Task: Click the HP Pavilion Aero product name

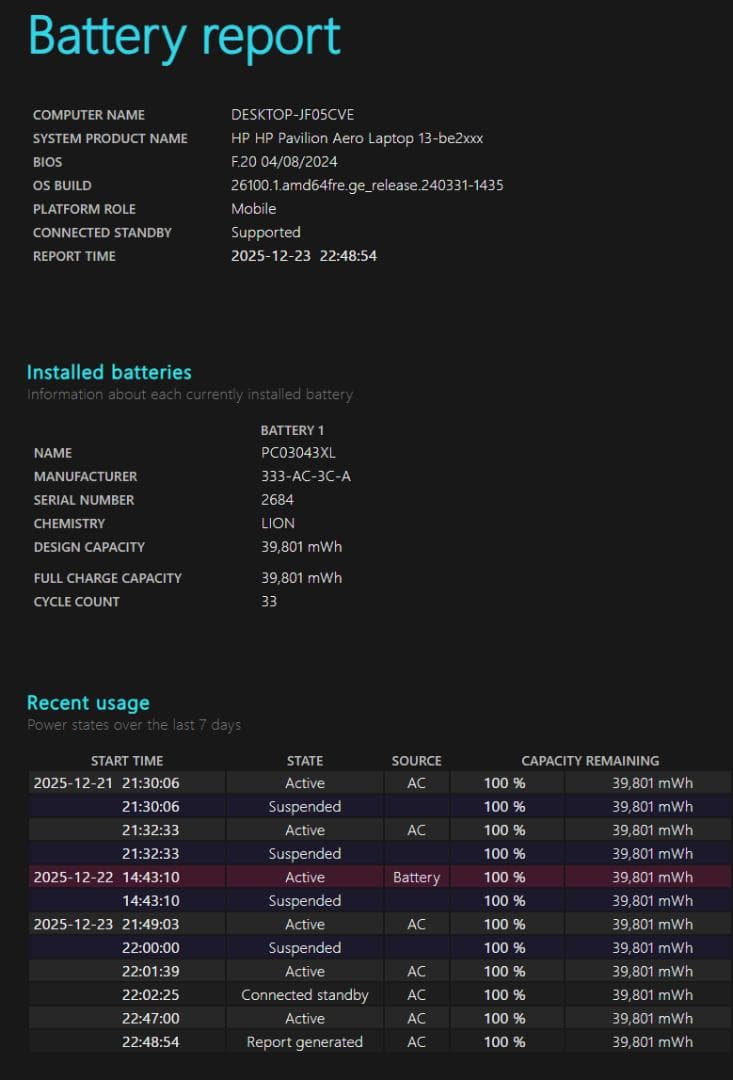Action: [357, 138]
